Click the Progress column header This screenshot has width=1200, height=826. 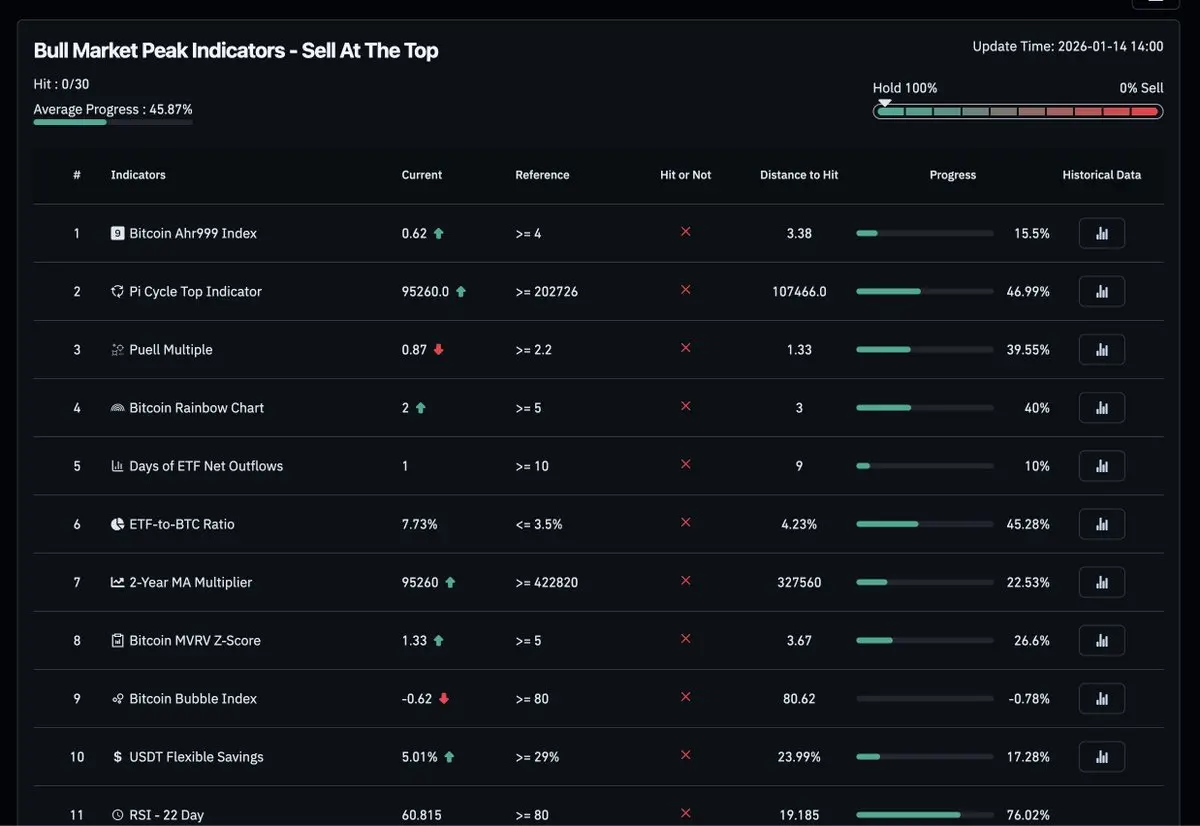(x=952, y=175)
